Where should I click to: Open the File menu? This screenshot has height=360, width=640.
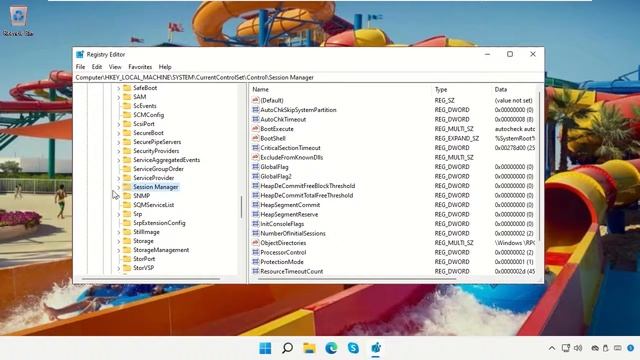80,67
